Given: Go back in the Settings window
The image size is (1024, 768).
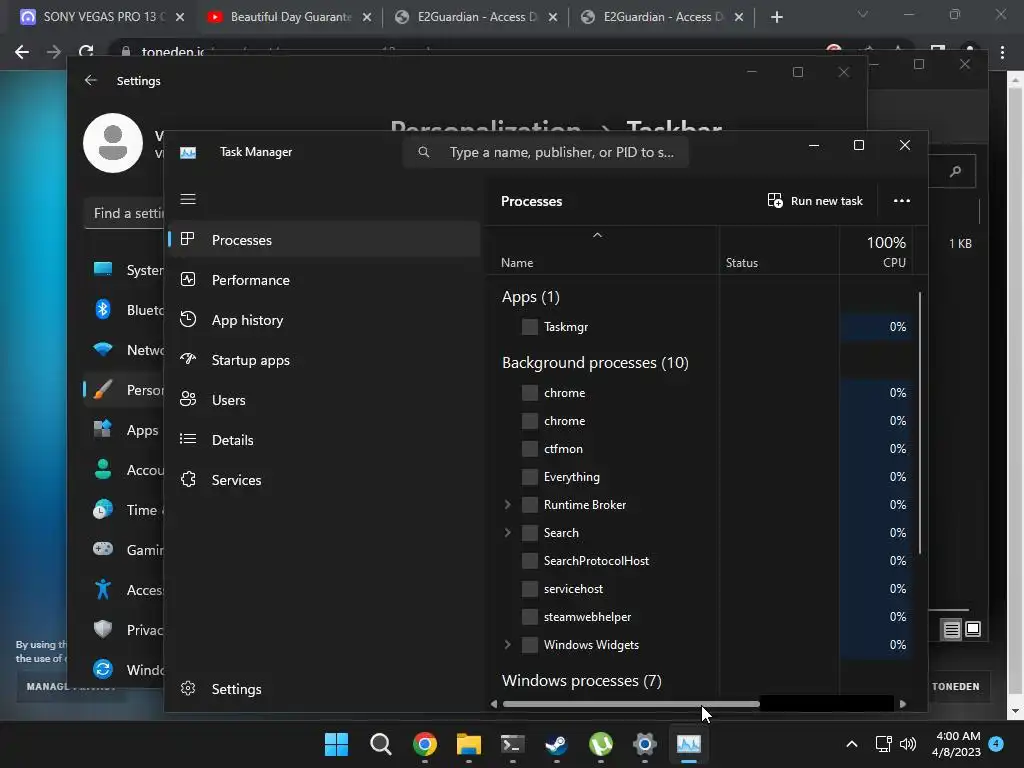Looking at the screenshot, I should coord(90,80).
